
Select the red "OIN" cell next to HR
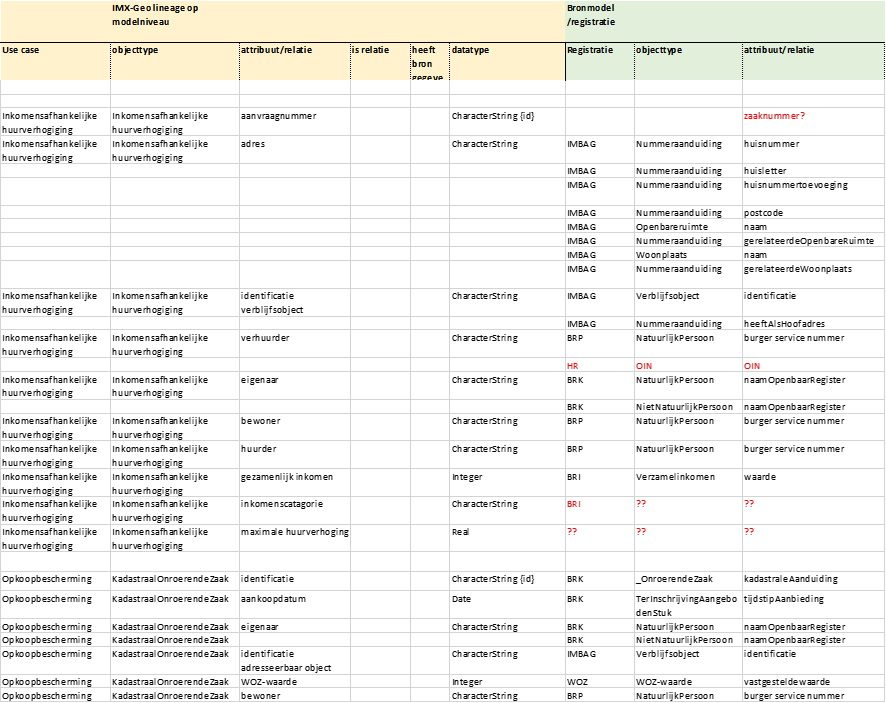tap(645, 367)
